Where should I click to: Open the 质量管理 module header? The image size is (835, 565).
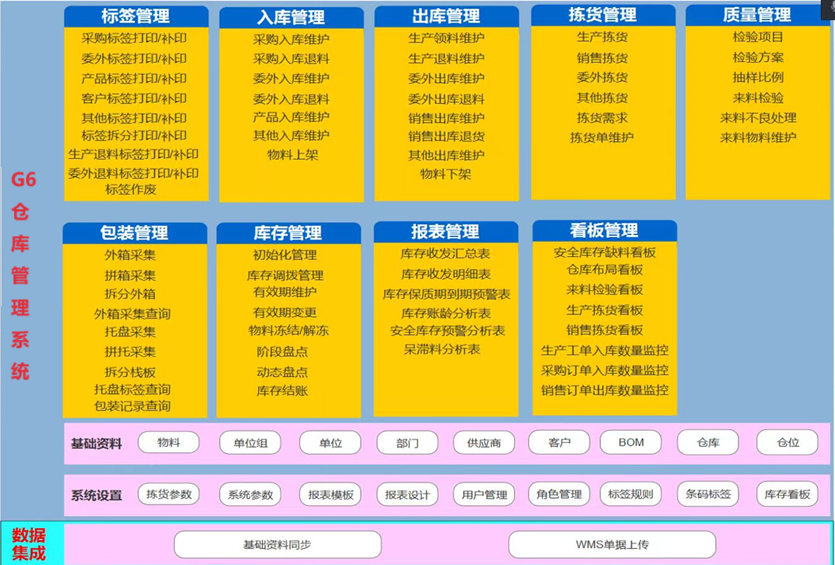[x=757, y=15]
